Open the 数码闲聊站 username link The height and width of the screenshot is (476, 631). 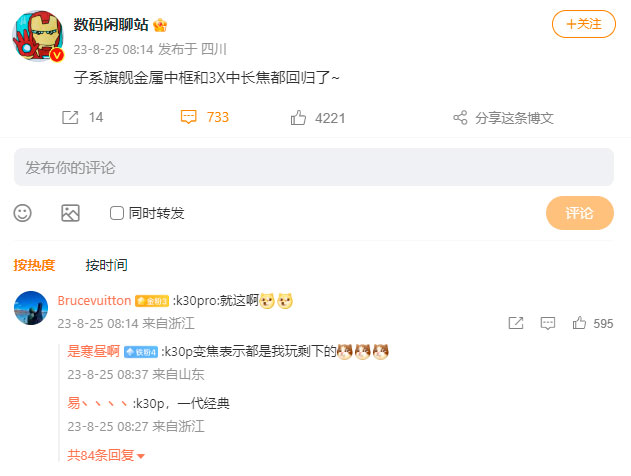(111, 25)
